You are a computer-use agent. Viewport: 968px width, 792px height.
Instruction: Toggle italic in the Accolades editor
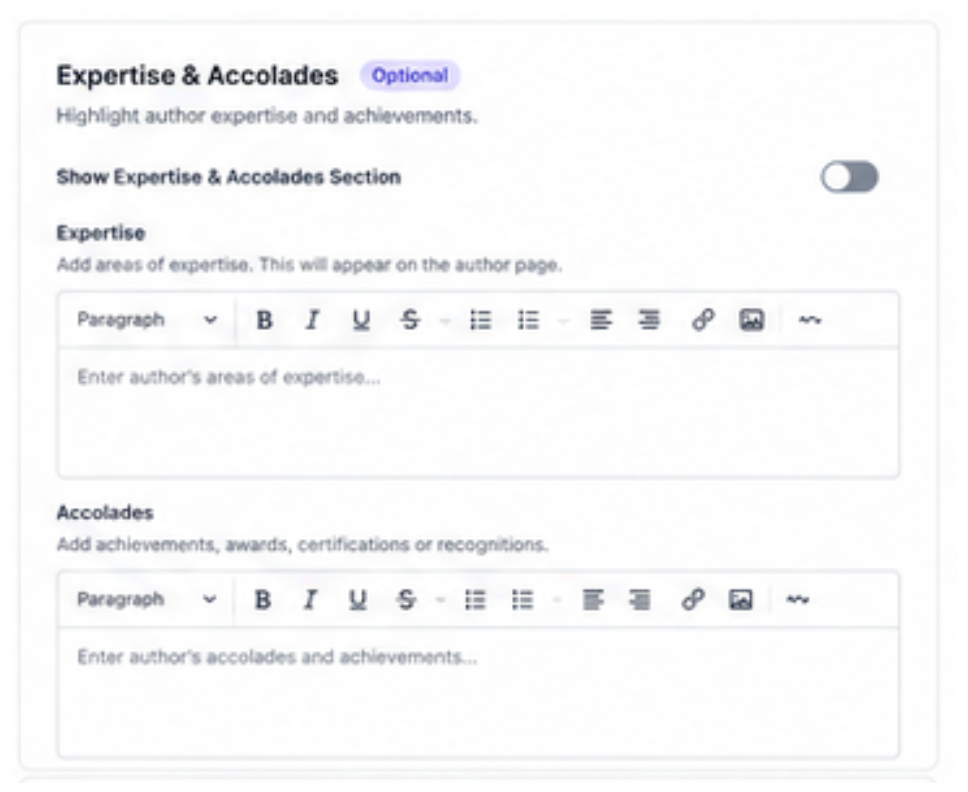tap(310, 599)
